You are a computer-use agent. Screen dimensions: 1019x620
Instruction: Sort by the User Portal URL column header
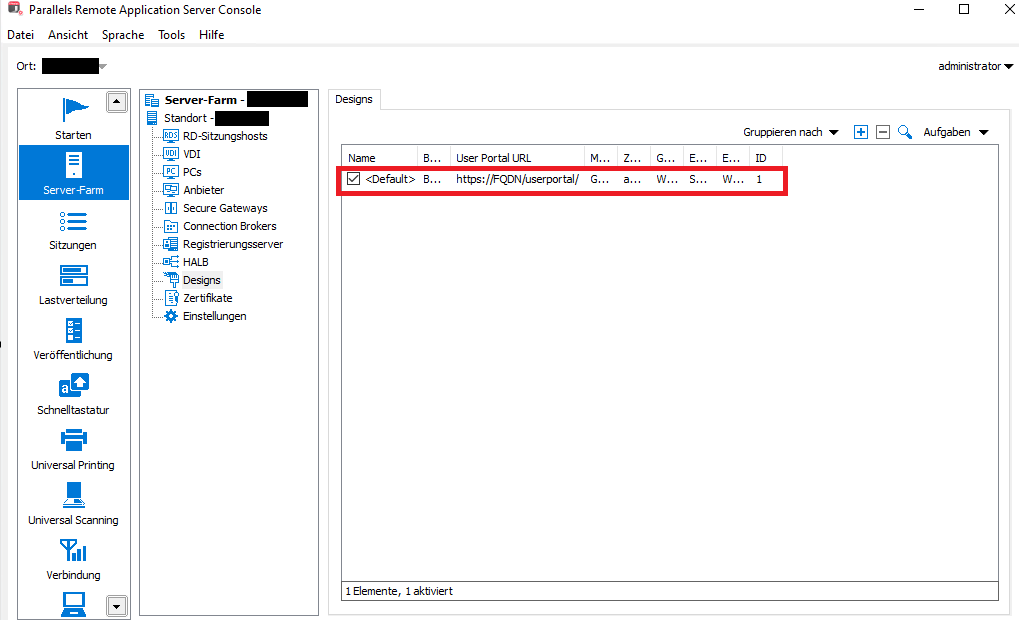[517, 158]
